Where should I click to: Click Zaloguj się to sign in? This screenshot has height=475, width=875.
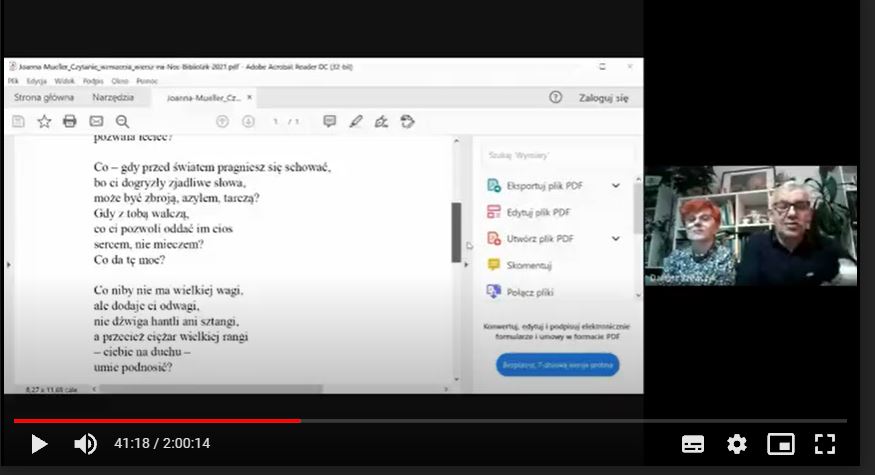pos(603,98)
